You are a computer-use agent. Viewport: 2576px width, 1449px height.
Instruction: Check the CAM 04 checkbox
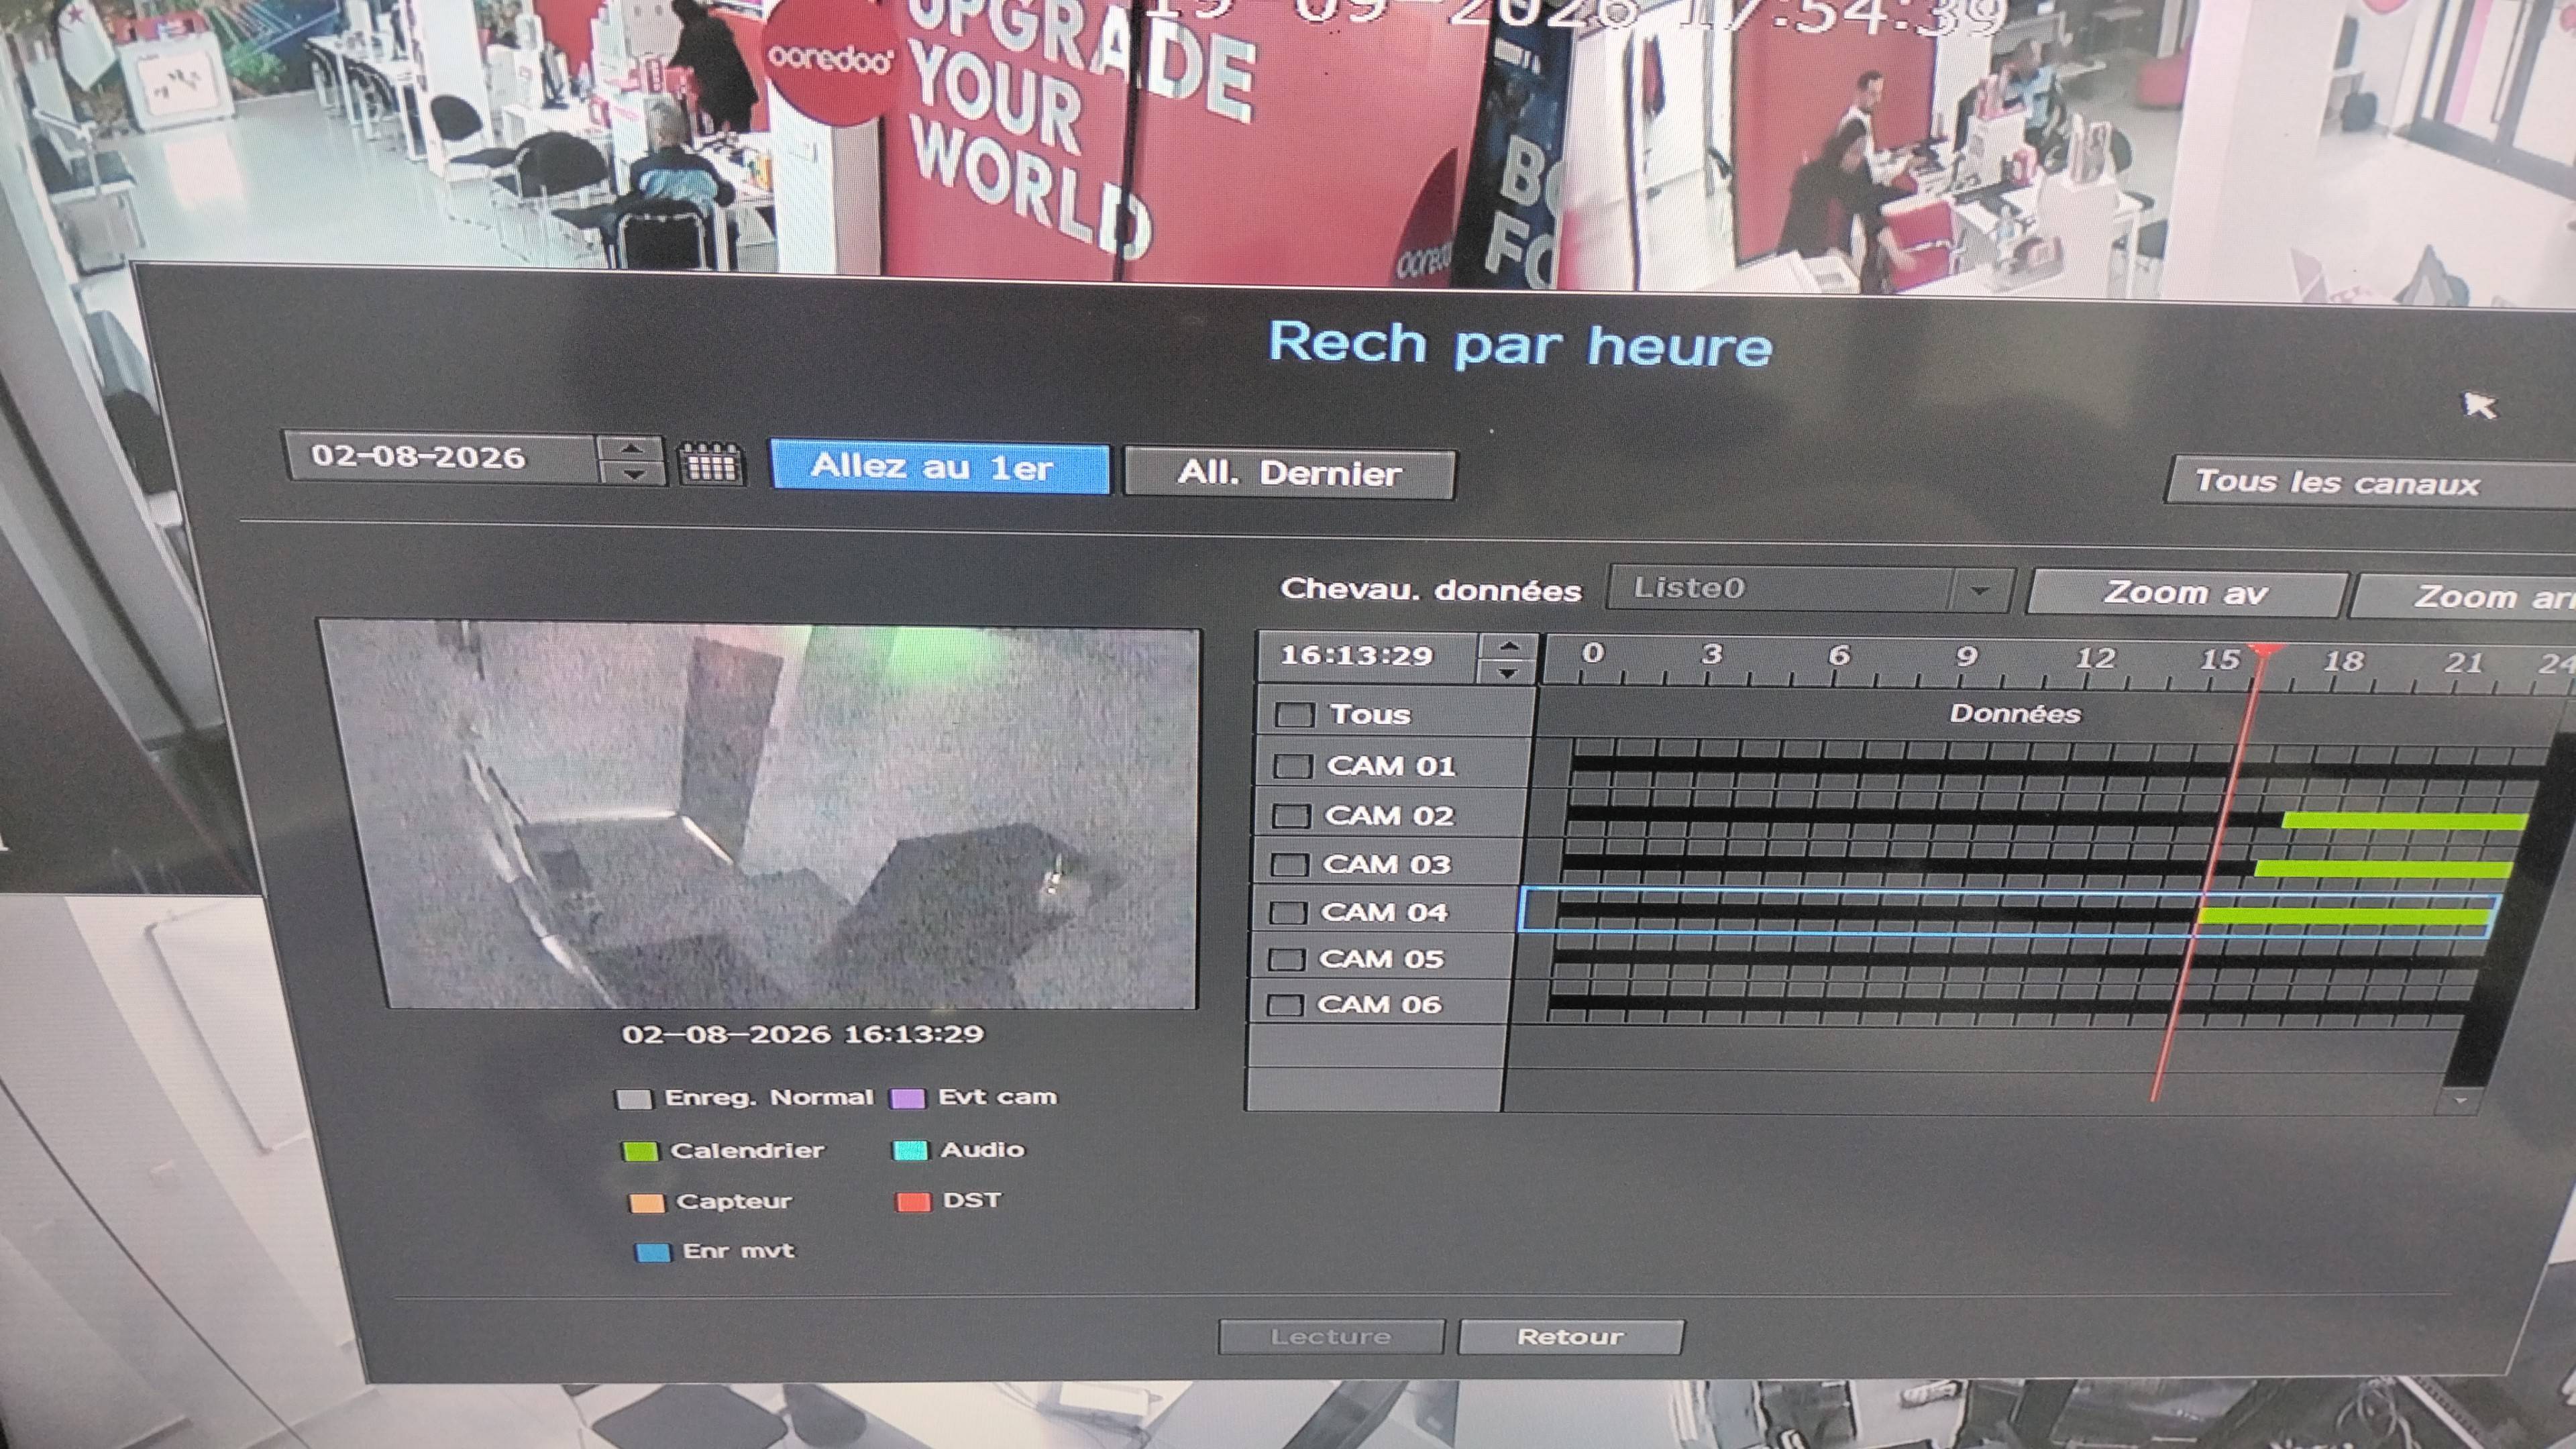(x=1287, y=912)
